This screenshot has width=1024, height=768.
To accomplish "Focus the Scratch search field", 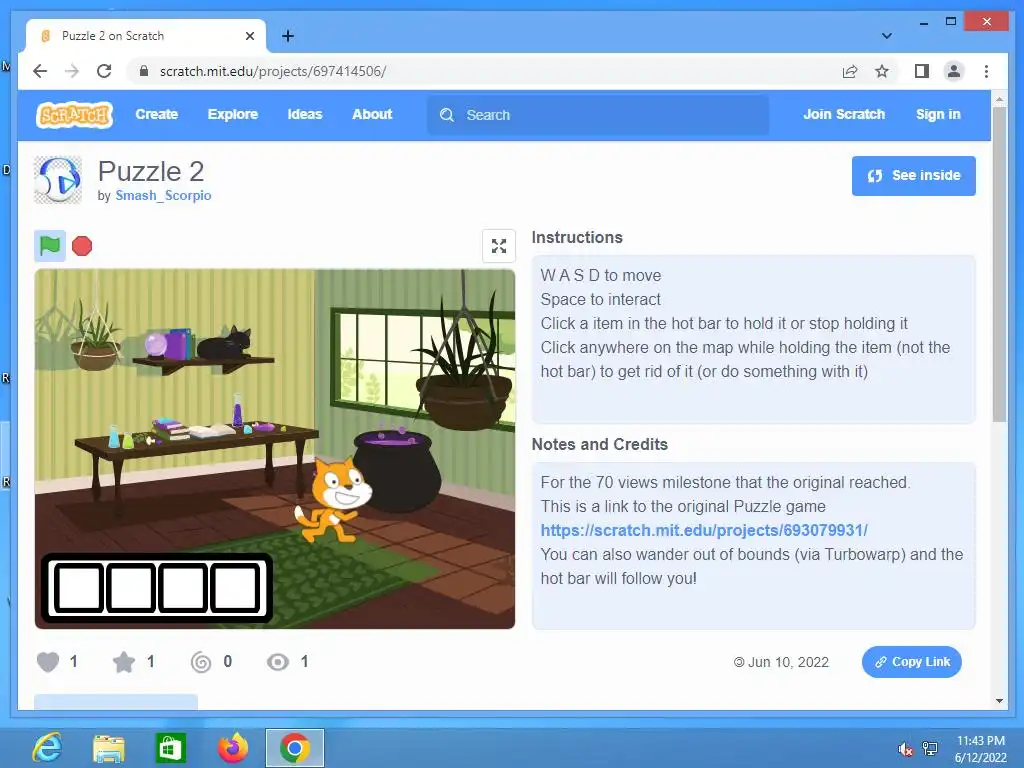I will click(598, 115).
